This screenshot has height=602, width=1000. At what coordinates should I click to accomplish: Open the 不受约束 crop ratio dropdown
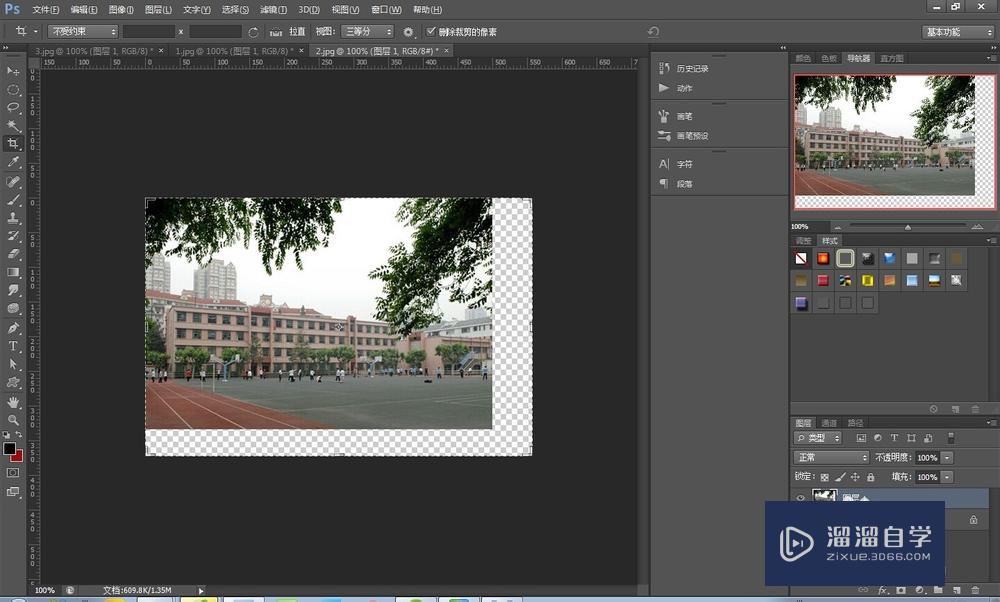point(82,32)
